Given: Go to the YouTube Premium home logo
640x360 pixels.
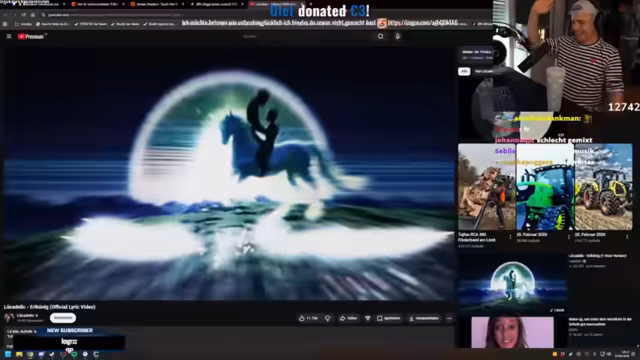Looking at the screenshot, I should [31, 36].
